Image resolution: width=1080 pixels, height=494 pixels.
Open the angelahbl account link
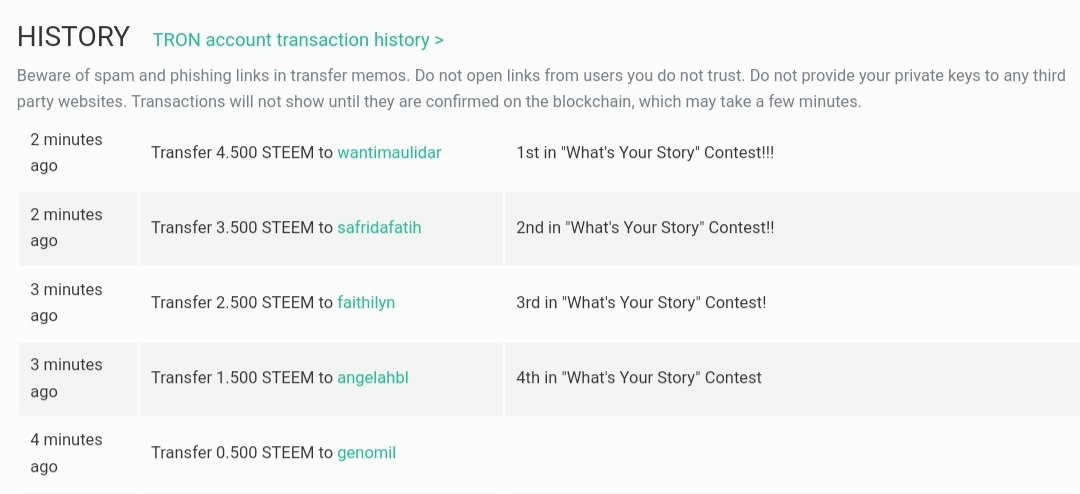click(x=373, y=378)
